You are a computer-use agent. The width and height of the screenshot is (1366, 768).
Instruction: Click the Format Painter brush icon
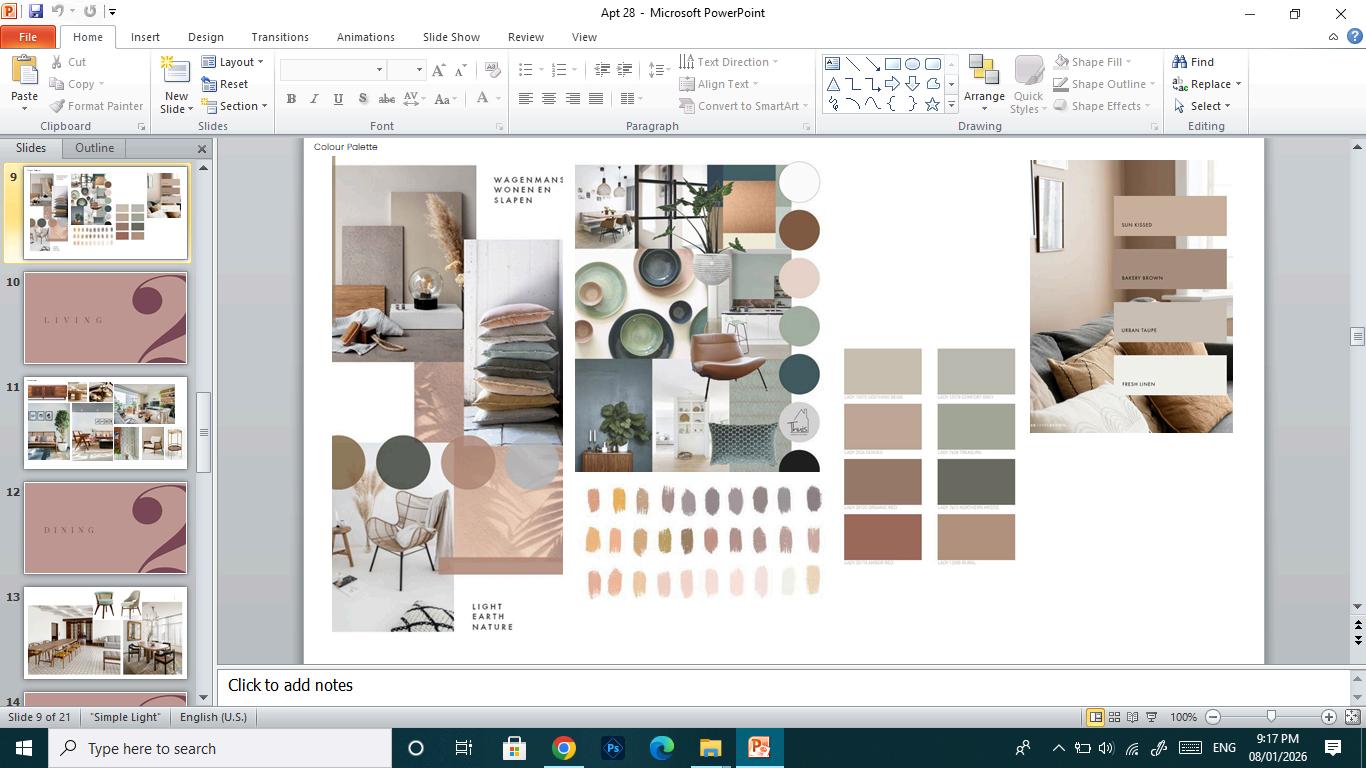[58, 106]
